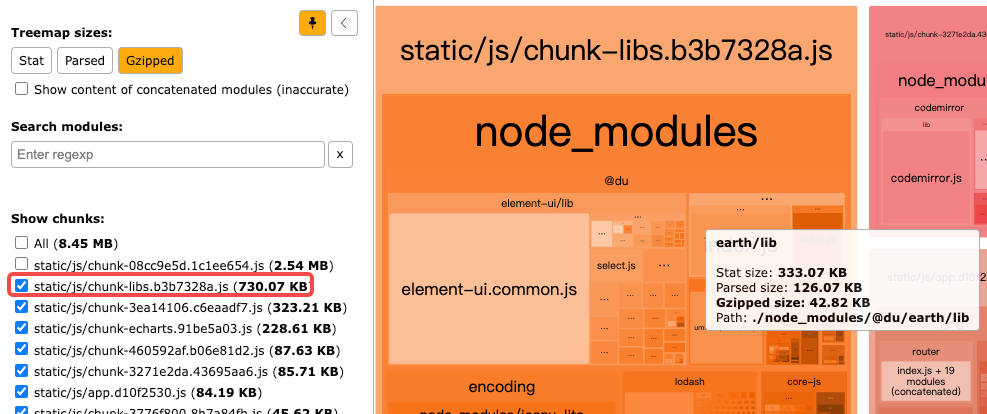
Task: Switch treemap sizes to Parsed
Action: click(x=85, y=60)
